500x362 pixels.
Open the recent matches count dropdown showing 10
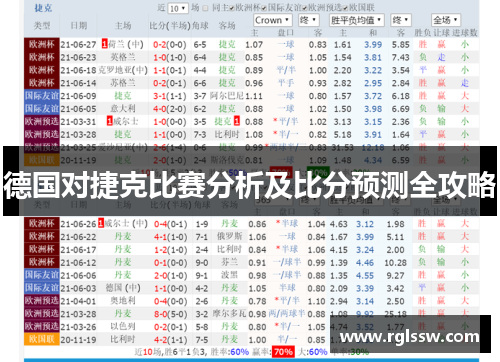click(178, 8)
